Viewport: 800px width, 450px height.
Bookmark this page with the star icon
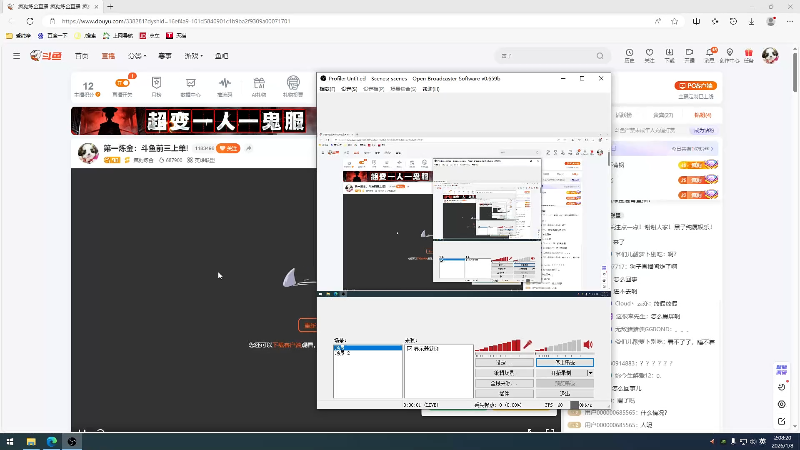(x=674, y=21)
